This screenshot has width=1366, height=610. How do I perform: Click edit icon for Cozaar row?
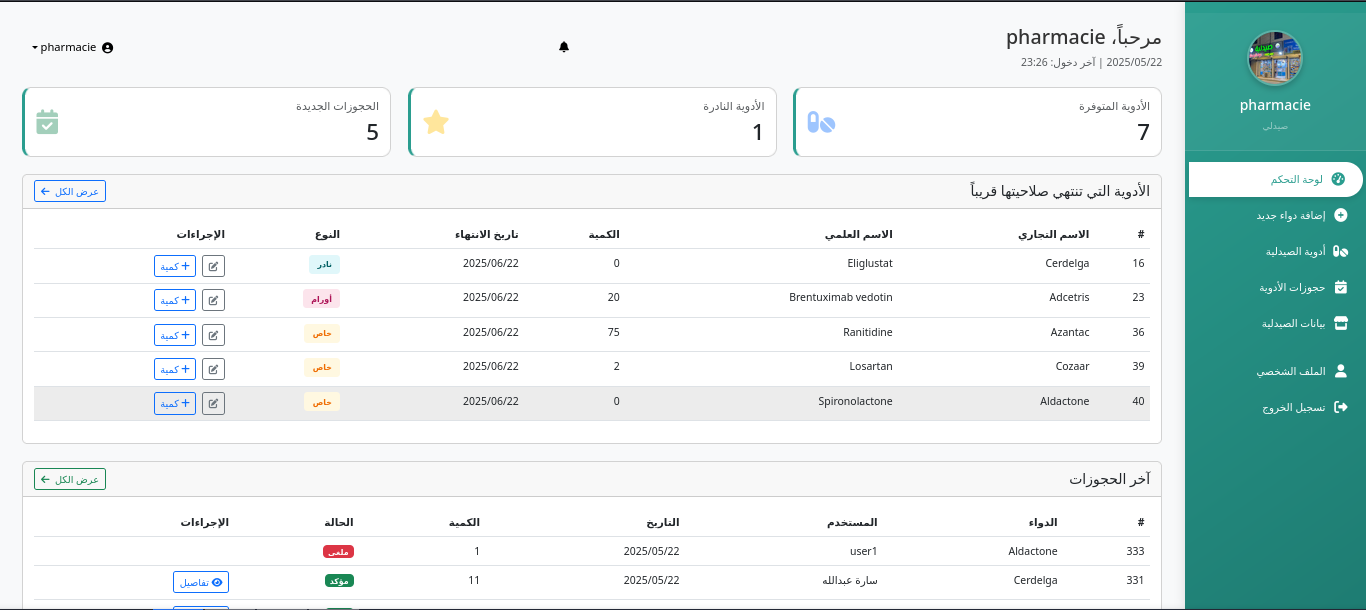click(x=213, y=369)
